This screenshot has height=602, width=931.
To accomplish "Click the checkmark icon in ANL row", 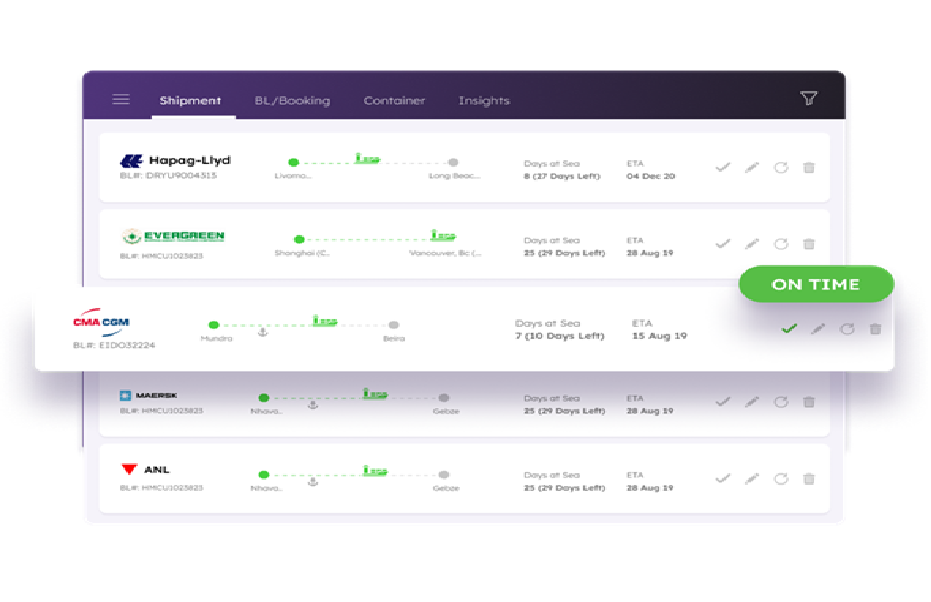I will [x=723, y=479].
